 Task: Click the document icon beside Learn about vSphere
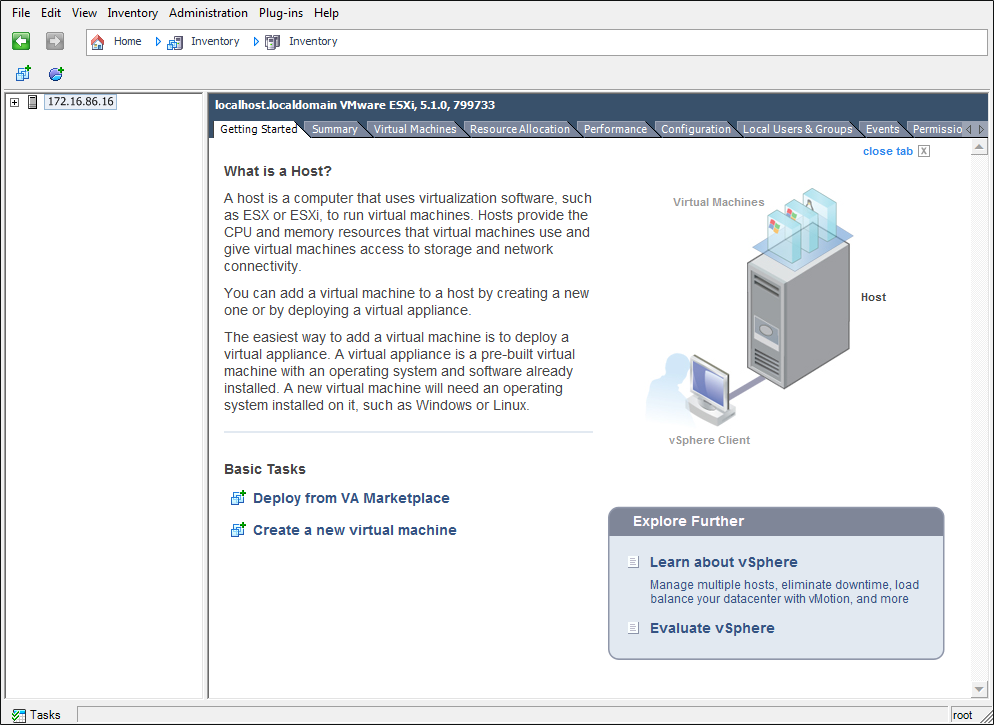point(633,562)
